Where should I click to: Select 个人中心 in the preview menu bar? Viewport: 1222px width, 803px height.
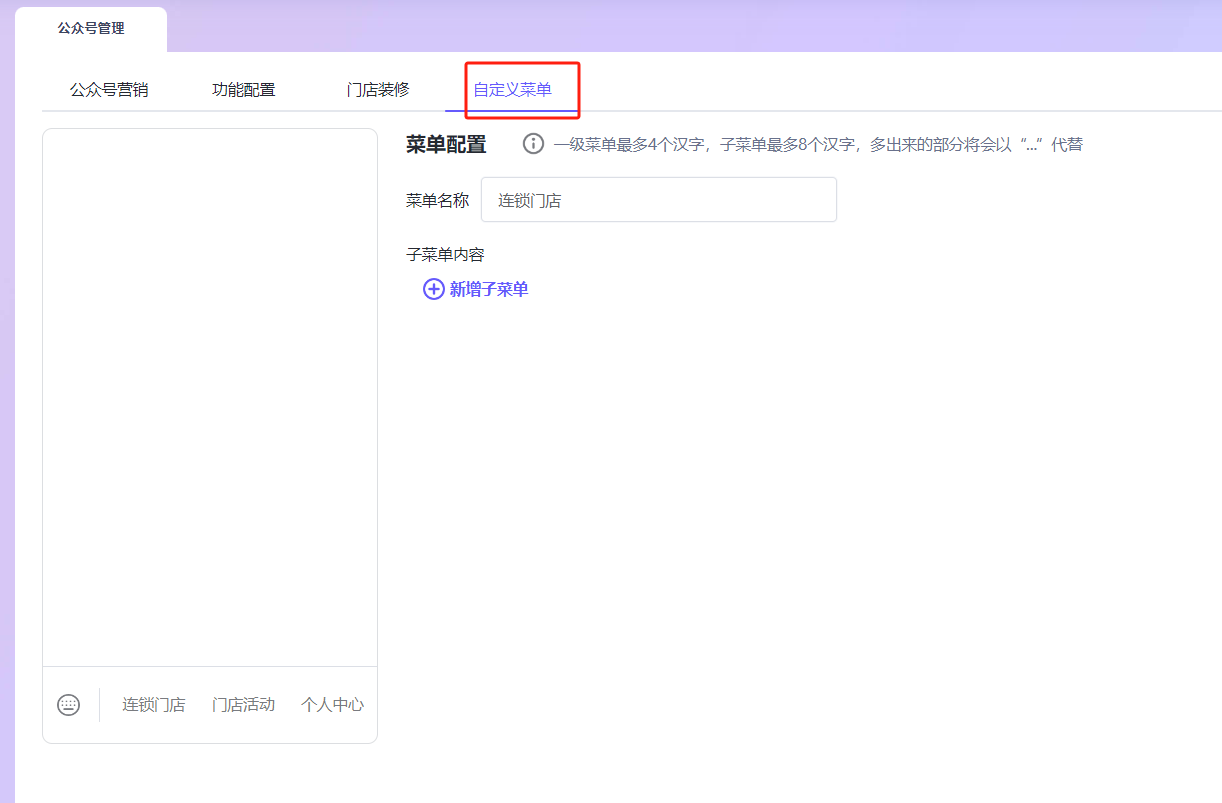coord(332,705)
